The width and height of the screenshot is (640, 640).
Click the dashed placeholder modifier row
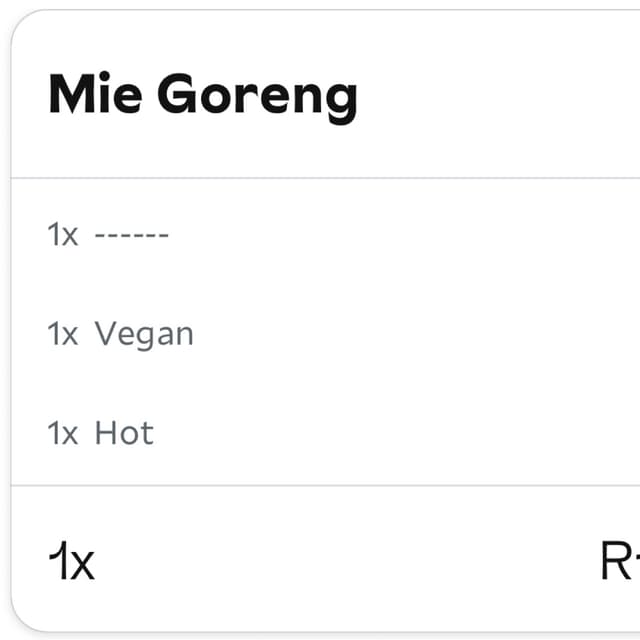tap(109, 235)
